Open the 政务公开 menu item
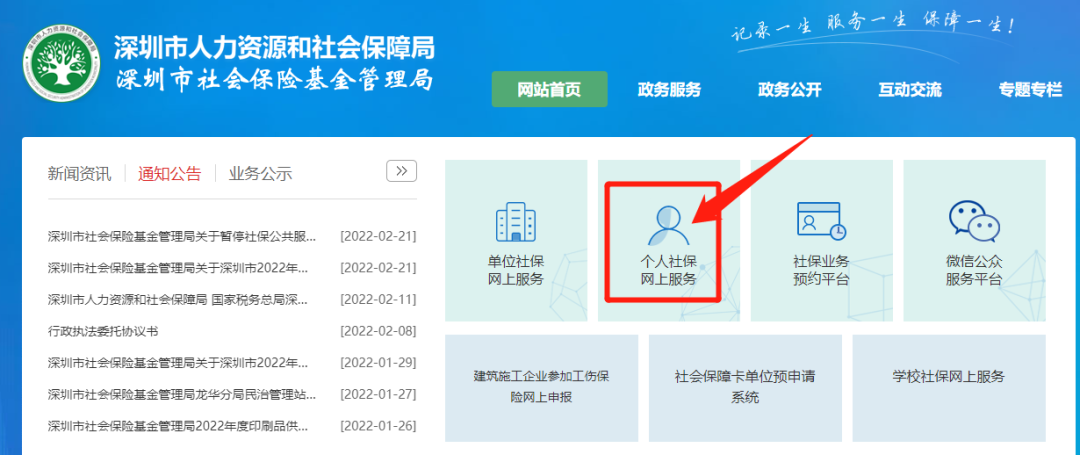Viewport: 1080px width, 455px height. 790,89
